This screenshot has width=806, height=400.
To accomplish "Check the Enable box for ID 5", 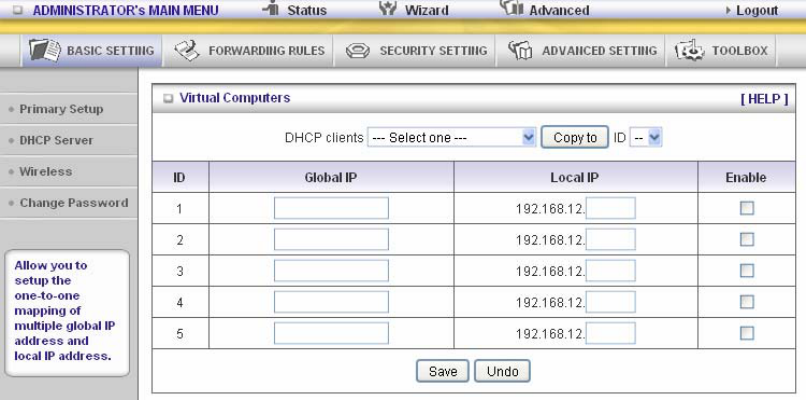I will pyautogui.click(x=746, y=334).
